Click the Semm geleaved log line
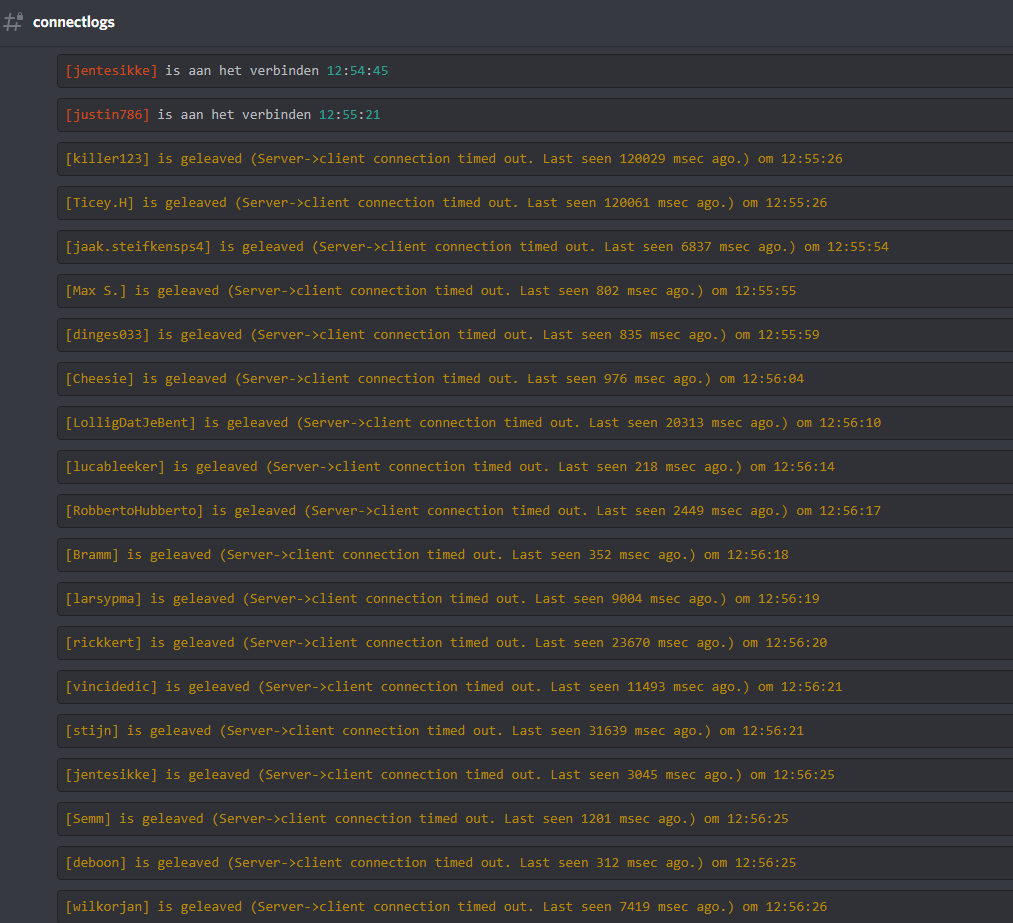Viewport: 1013px width, 923px height. pyautogui.click(x=427, y=819)
